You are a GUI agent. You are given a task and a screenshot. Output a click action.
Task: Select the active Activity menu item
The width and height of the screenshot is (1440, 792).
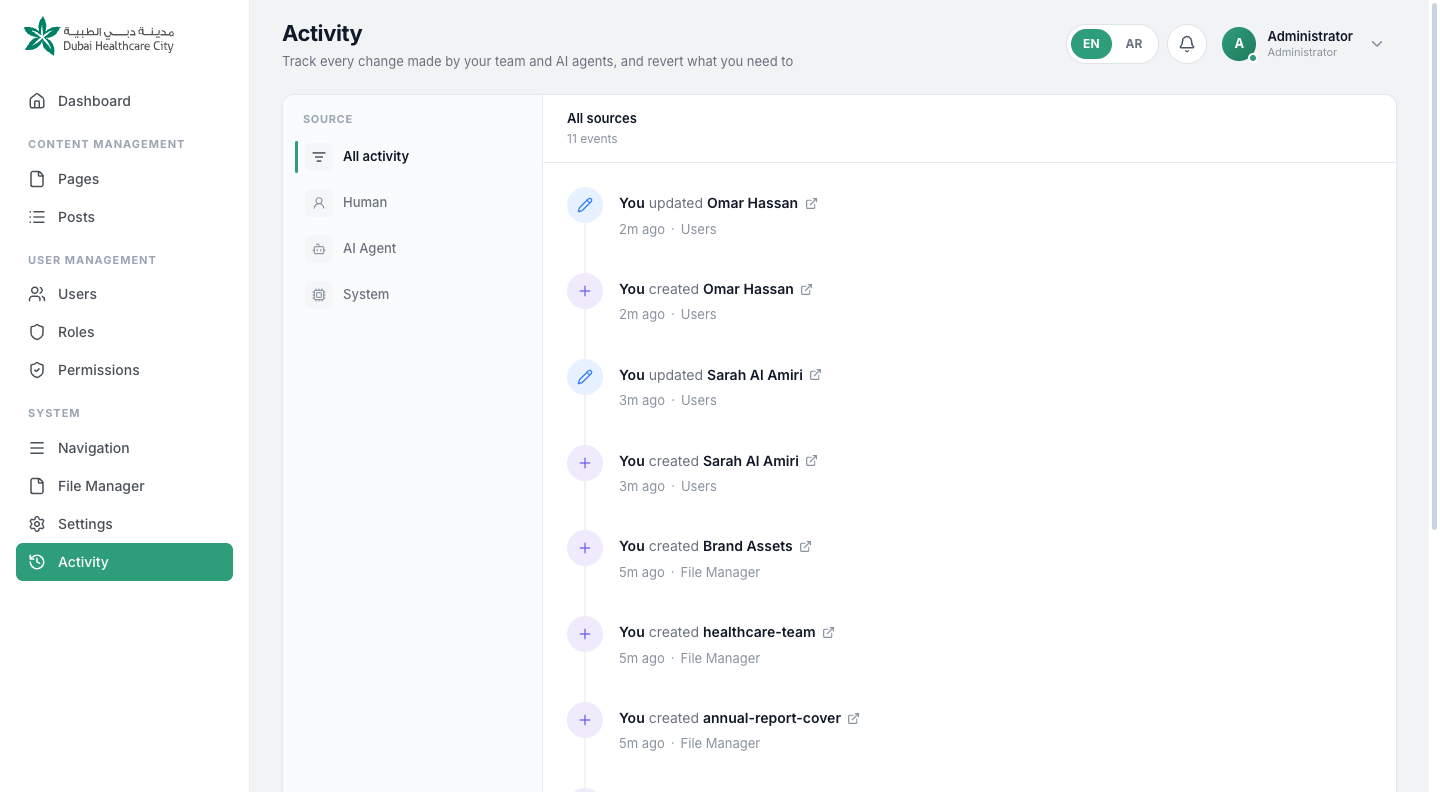(124, 562)
